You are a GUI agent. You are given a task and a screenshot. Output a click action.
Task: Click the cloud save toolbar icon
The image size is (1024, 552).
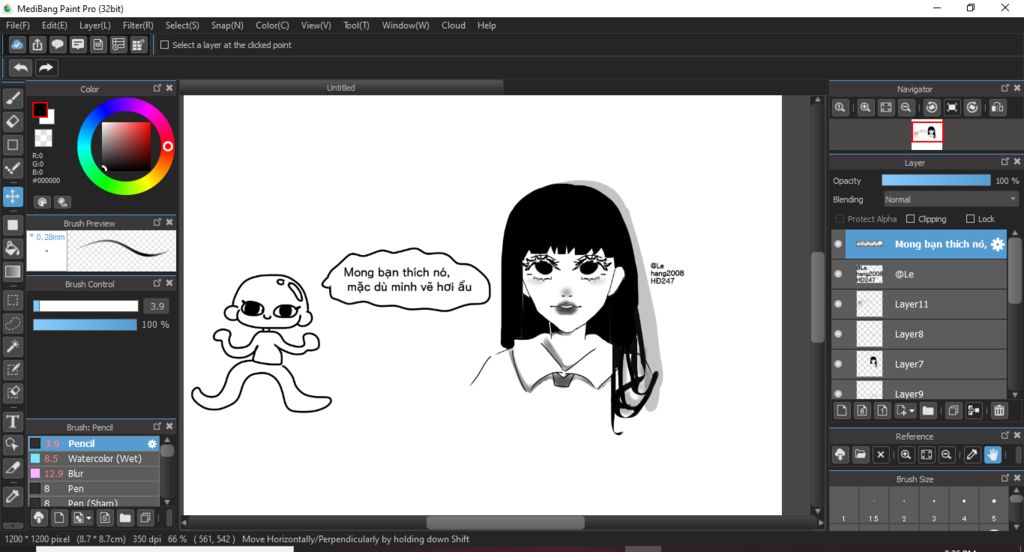17,44
